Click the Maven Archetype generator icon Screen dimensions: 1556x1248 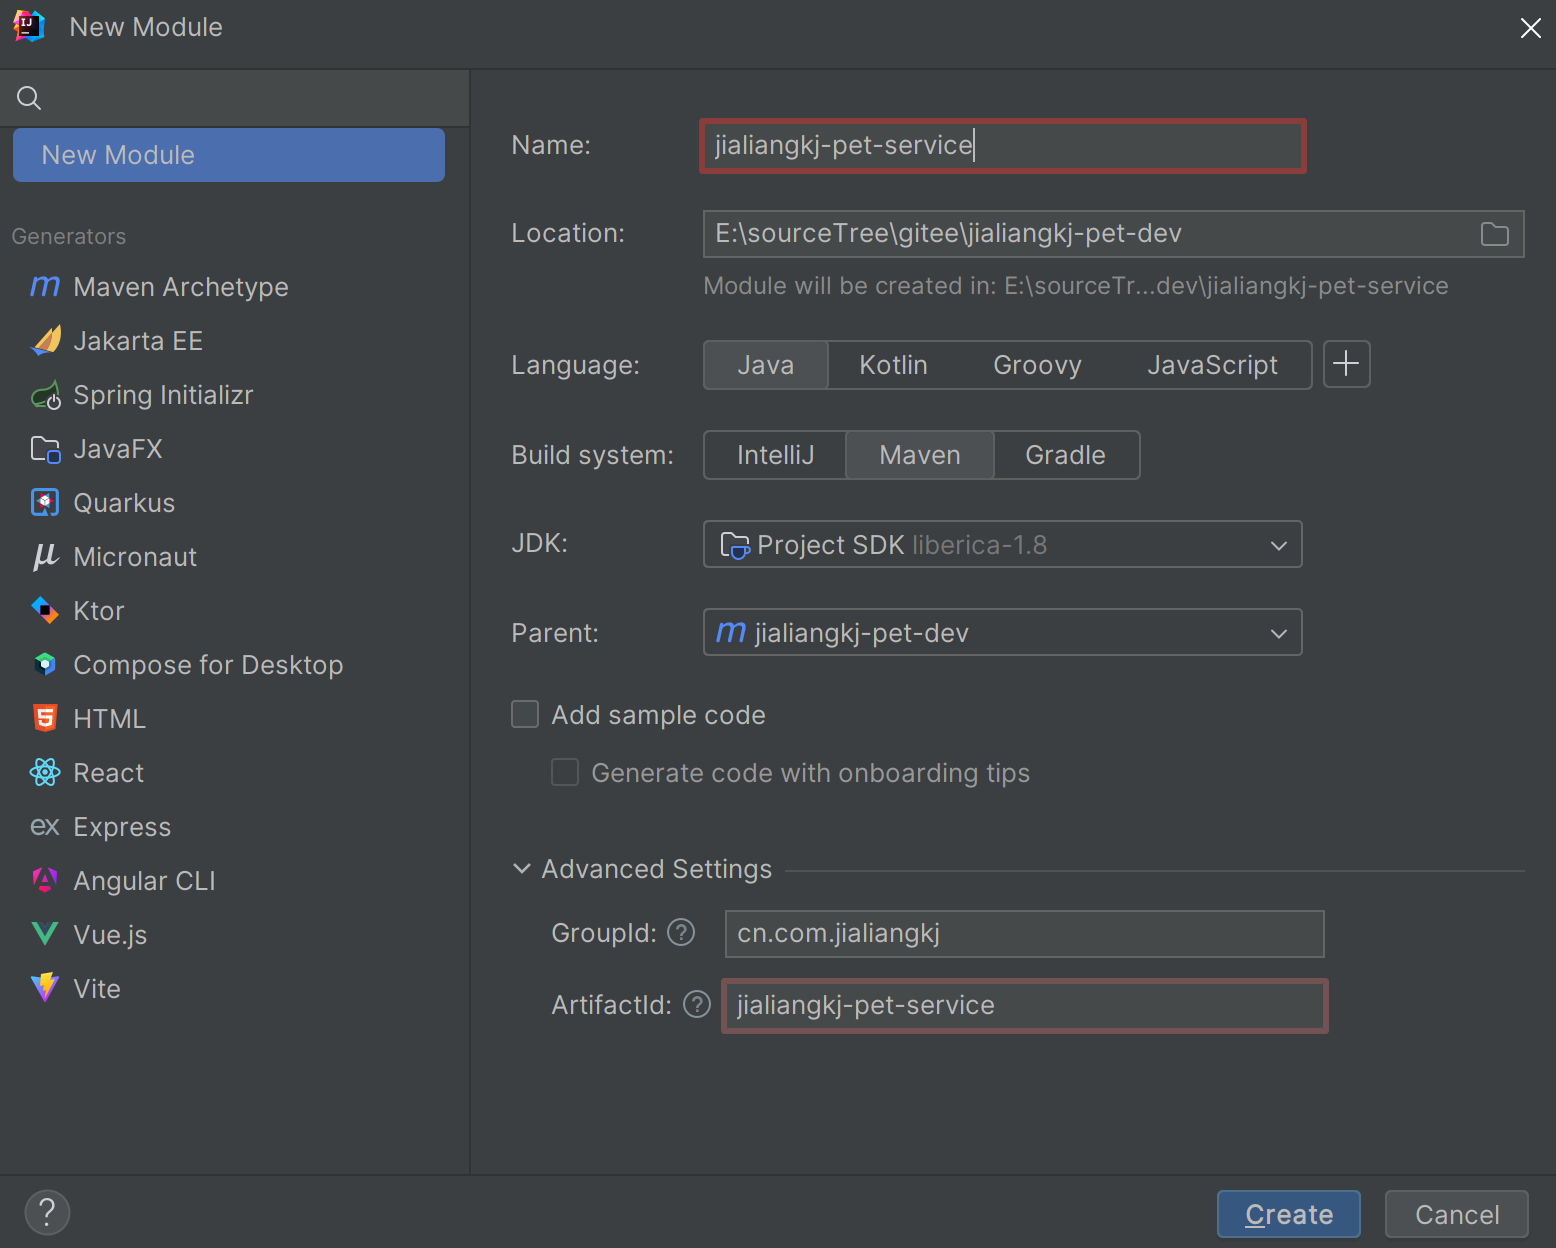(45, 287)
